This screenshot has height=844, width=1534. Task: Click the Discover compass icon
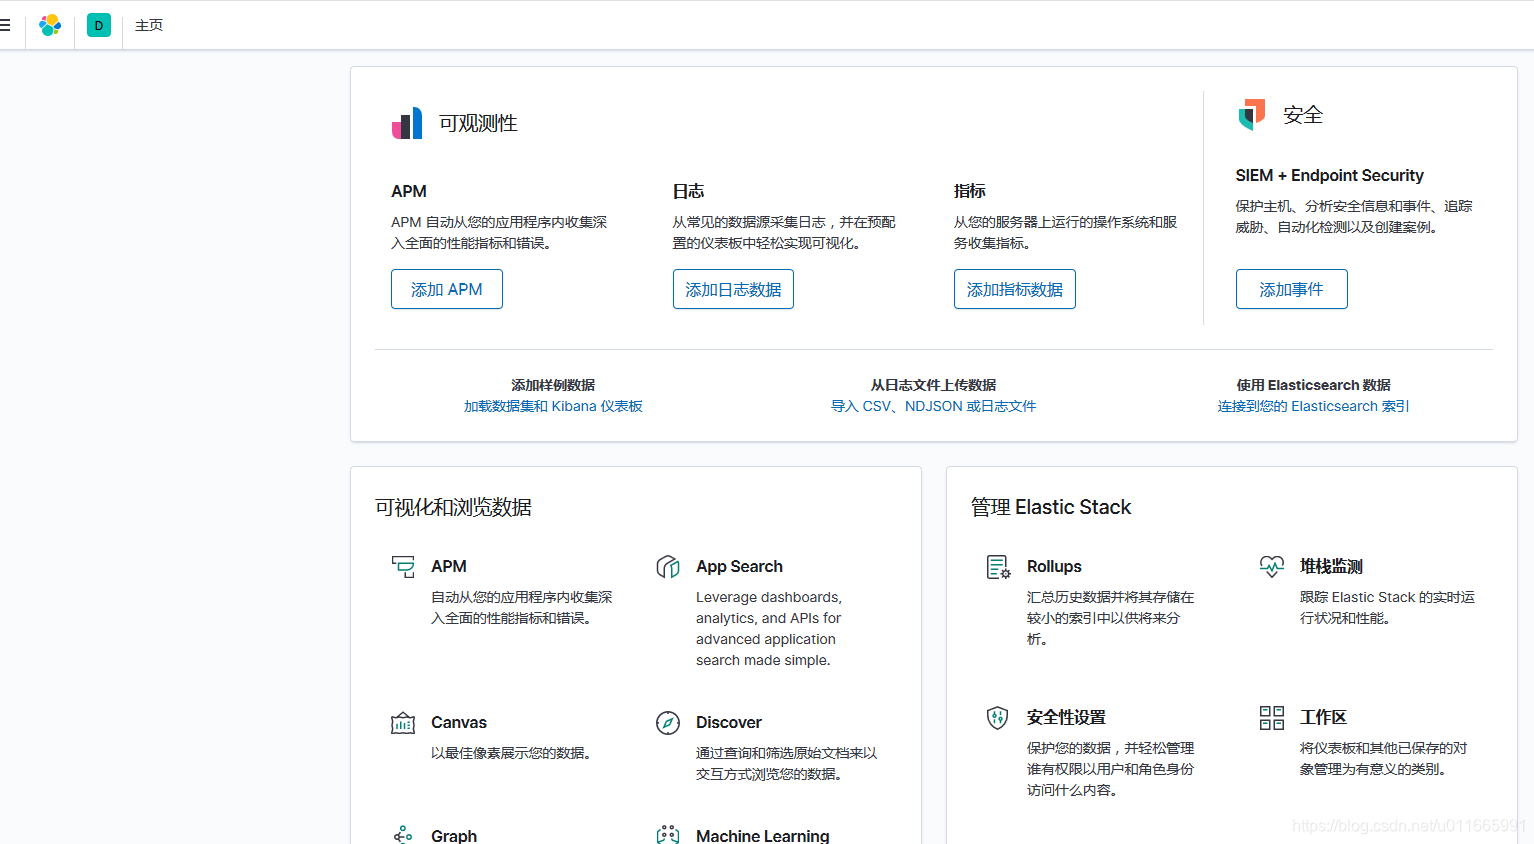[668, 723]
